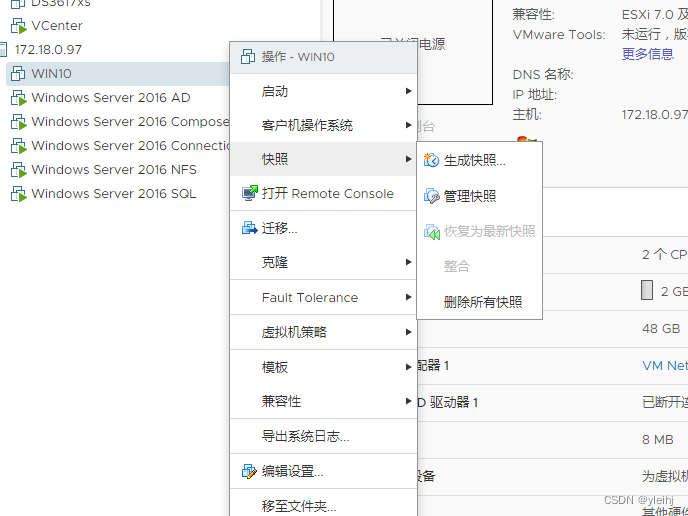Click the 编辑设置 pencil icon
The height and width of the screenshot is (516, 688).
[250, 471]
